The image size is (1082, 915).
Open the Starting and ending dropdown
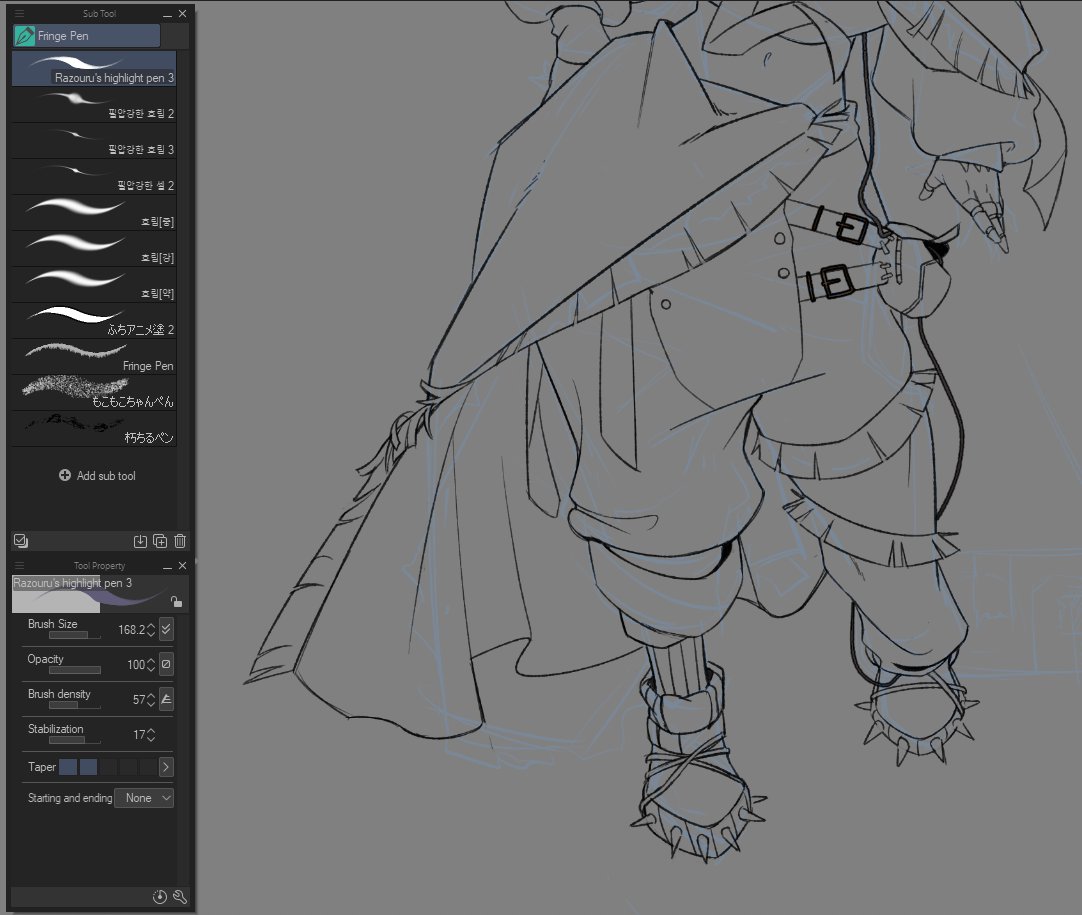[144, 798]
